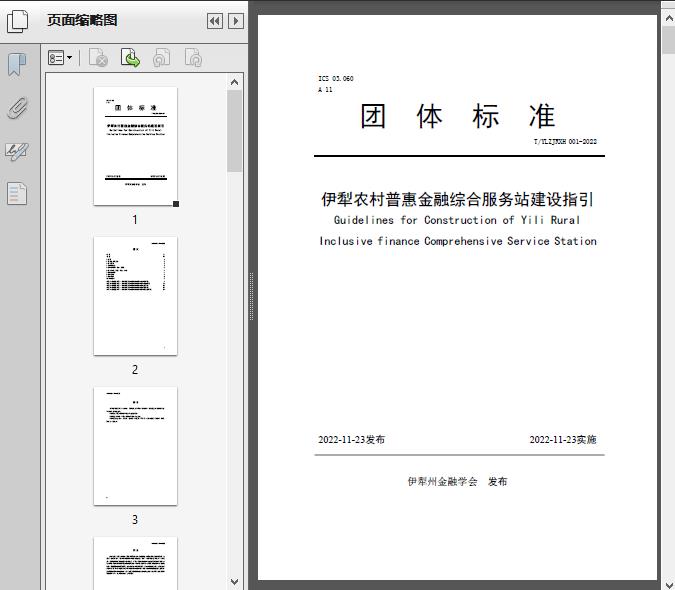Click the standard number T/YLZJRXH 001-2022
This screenshot has width=675, height=590.
click(x=565, y=142)
